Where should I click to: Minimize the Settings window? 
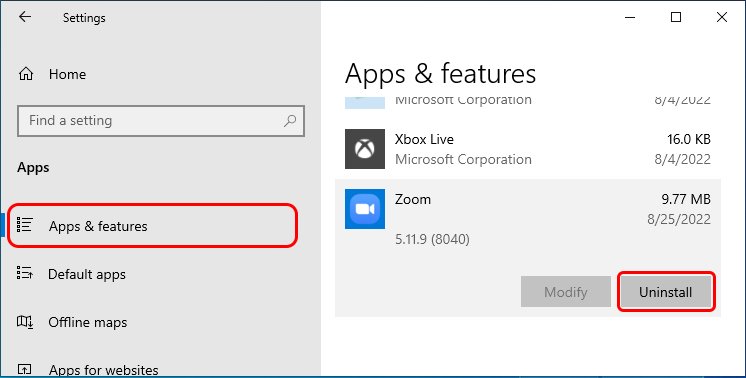coord(629,18)
